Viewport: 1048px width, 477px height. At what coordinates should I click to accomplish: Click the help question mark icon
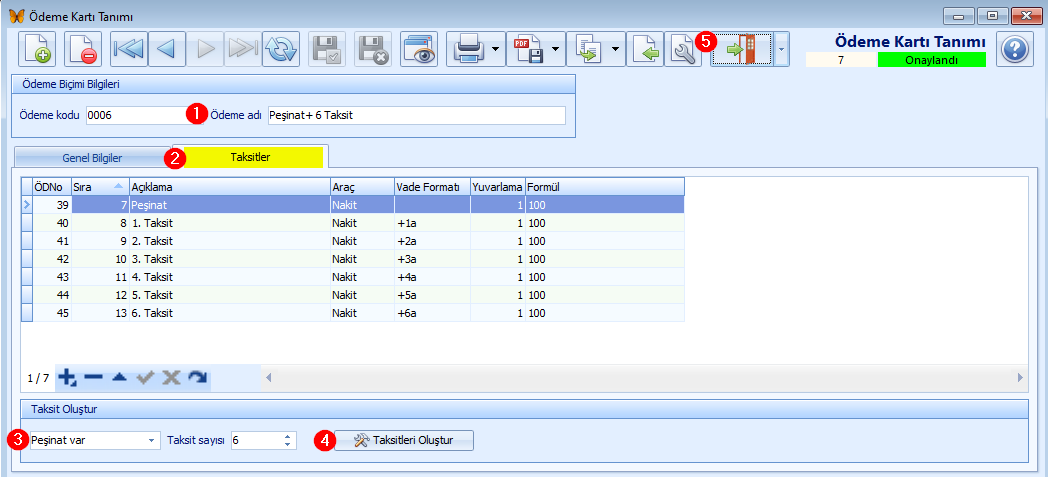1015,49
